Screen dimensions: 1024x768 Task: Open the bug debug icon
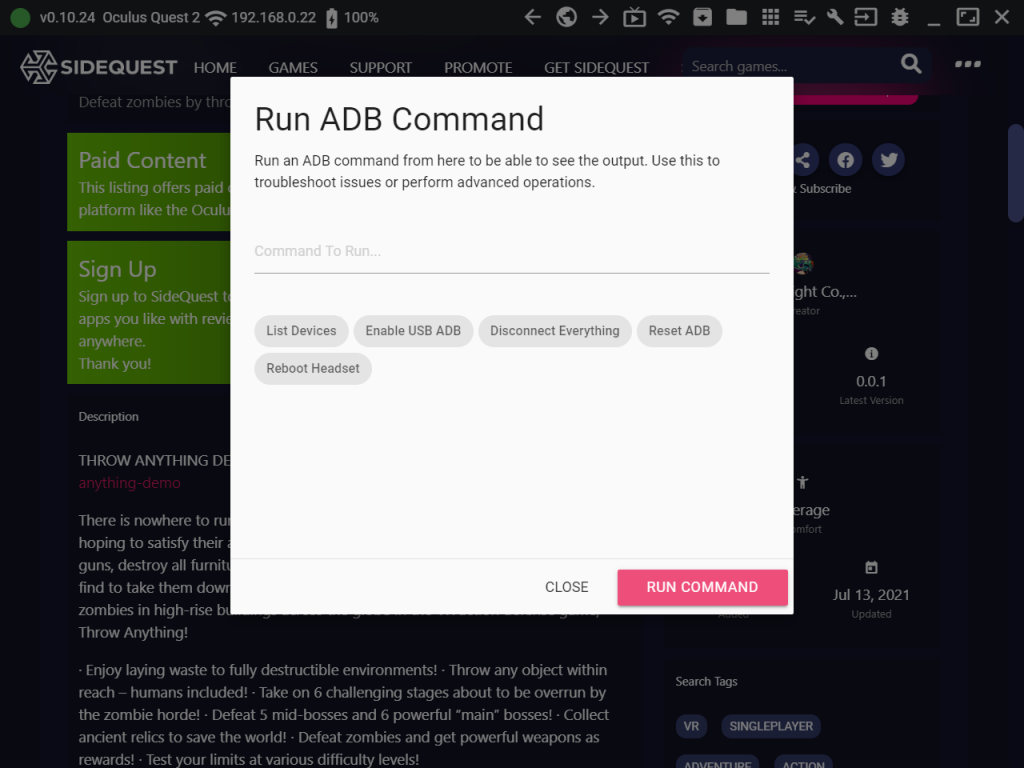click(x=900, y=17)
